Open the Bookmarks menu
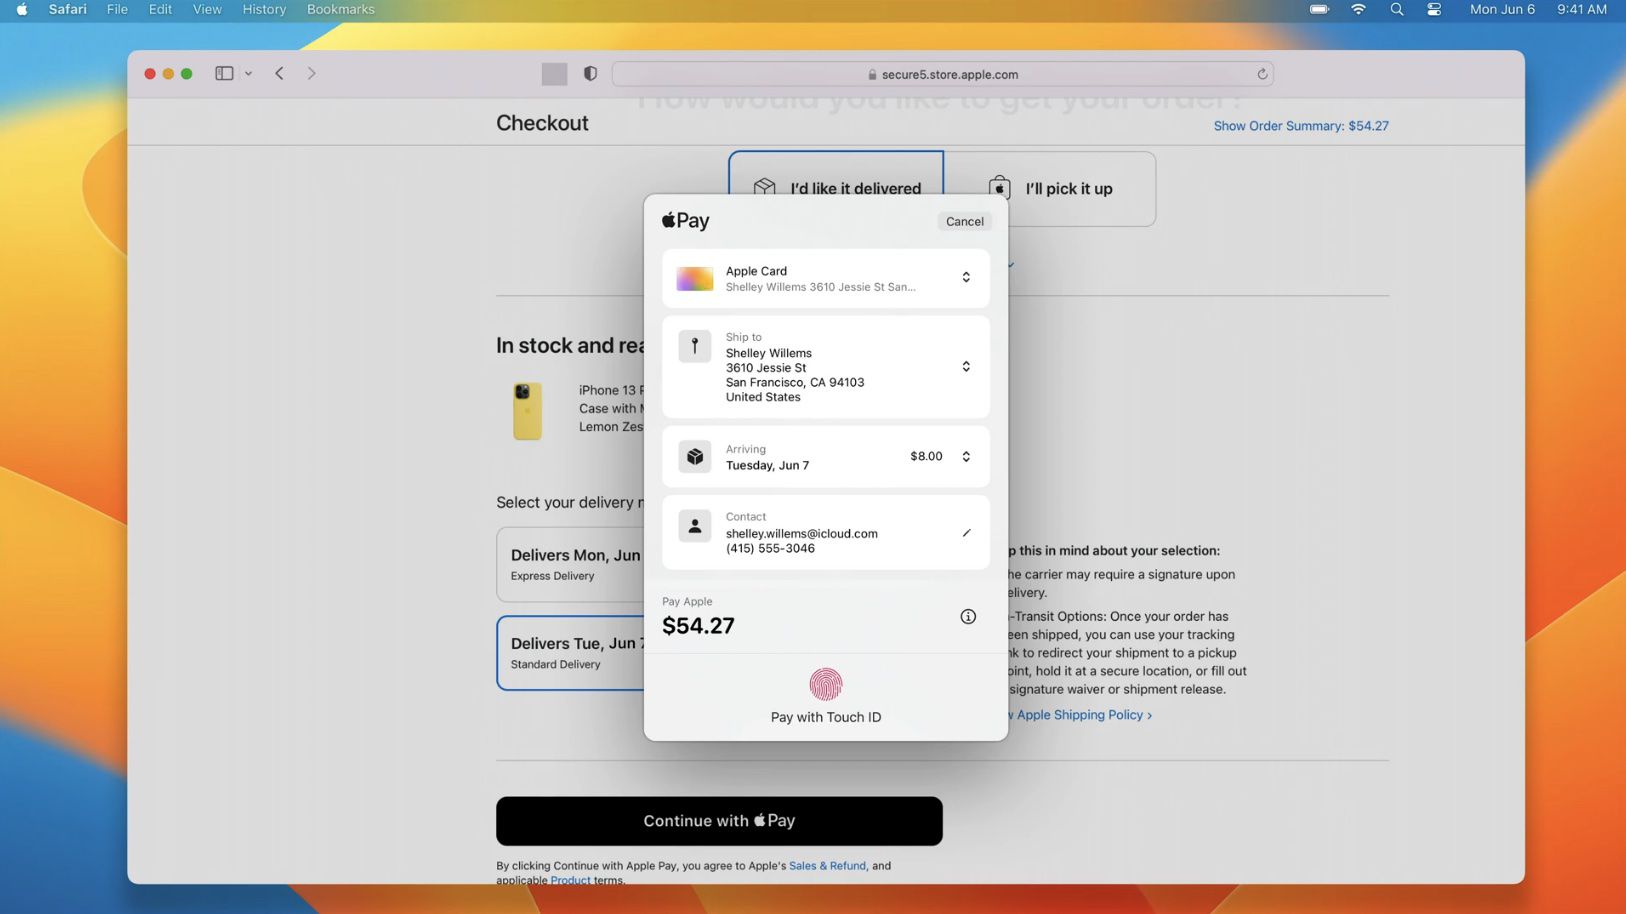This screenshot has width=1626, height=914. (341, 9)
